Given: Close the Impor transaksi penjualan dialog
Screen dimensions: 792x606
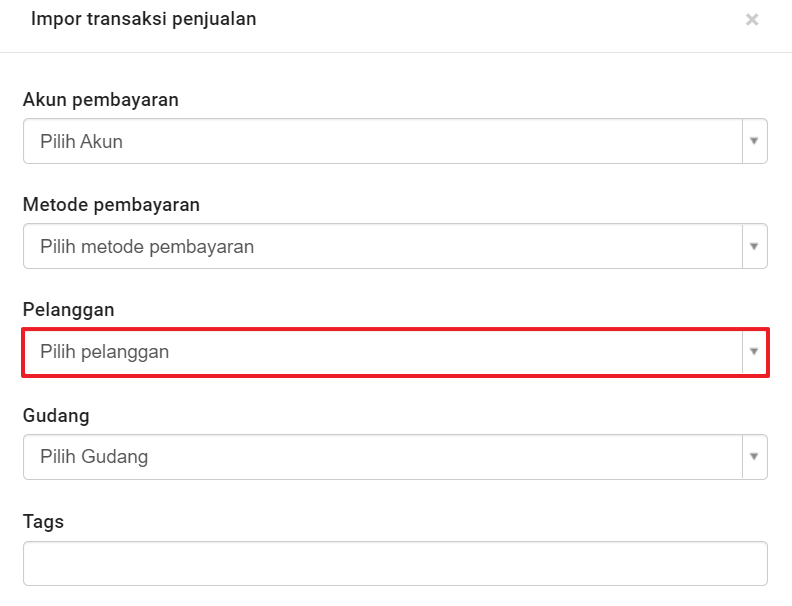Looking at the screenshot, I should click(752, 20).
